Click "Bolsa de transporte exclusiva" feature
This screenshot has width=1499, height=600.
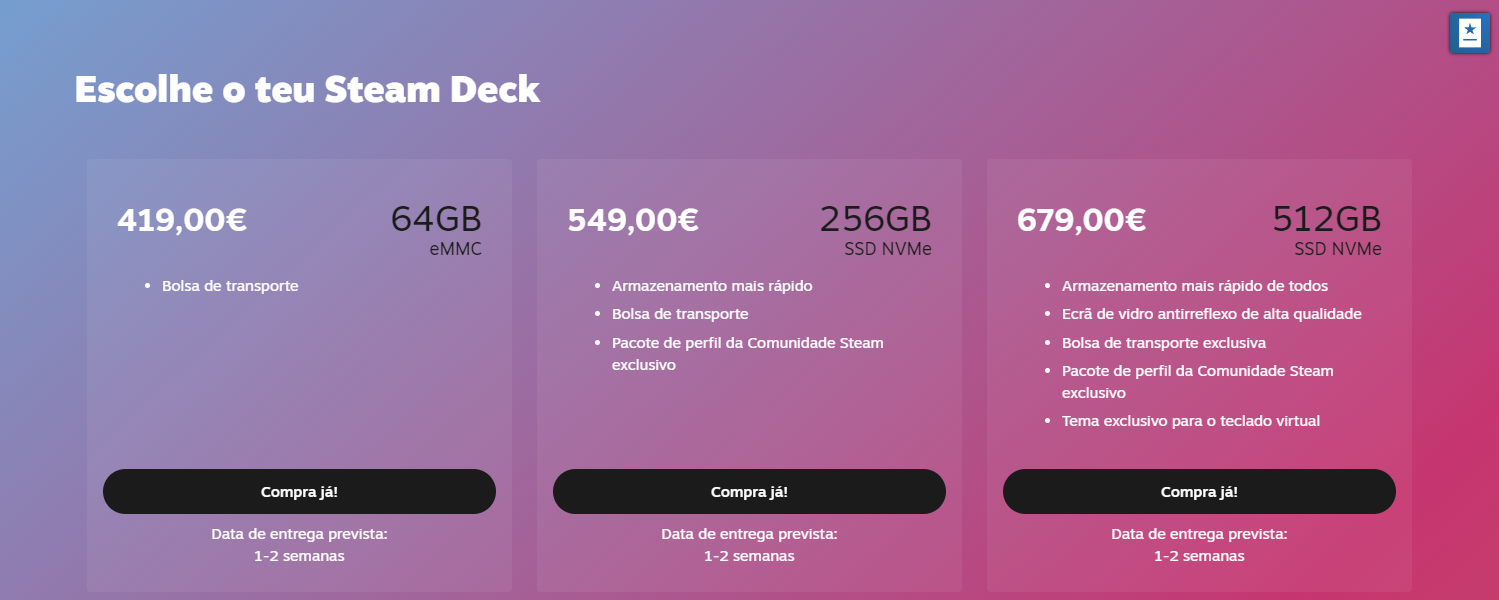(1164, 343)
